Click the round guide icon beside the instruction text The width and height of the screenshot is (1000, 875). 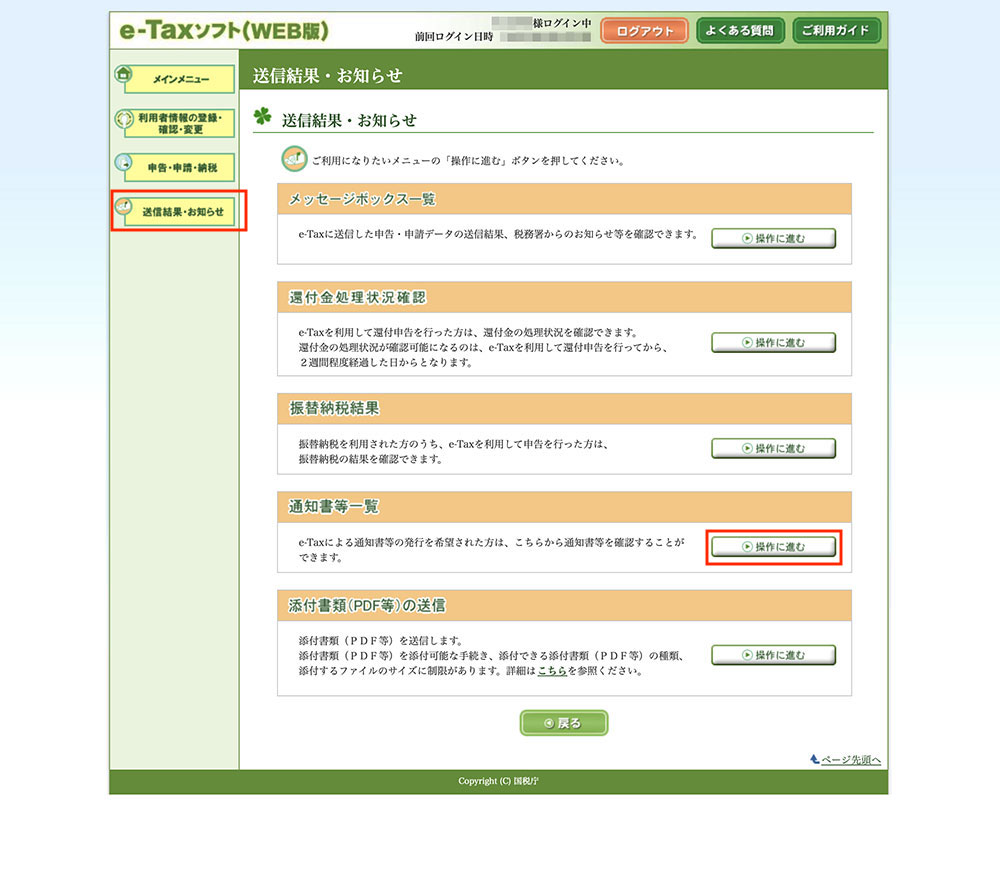pos(294,159)
